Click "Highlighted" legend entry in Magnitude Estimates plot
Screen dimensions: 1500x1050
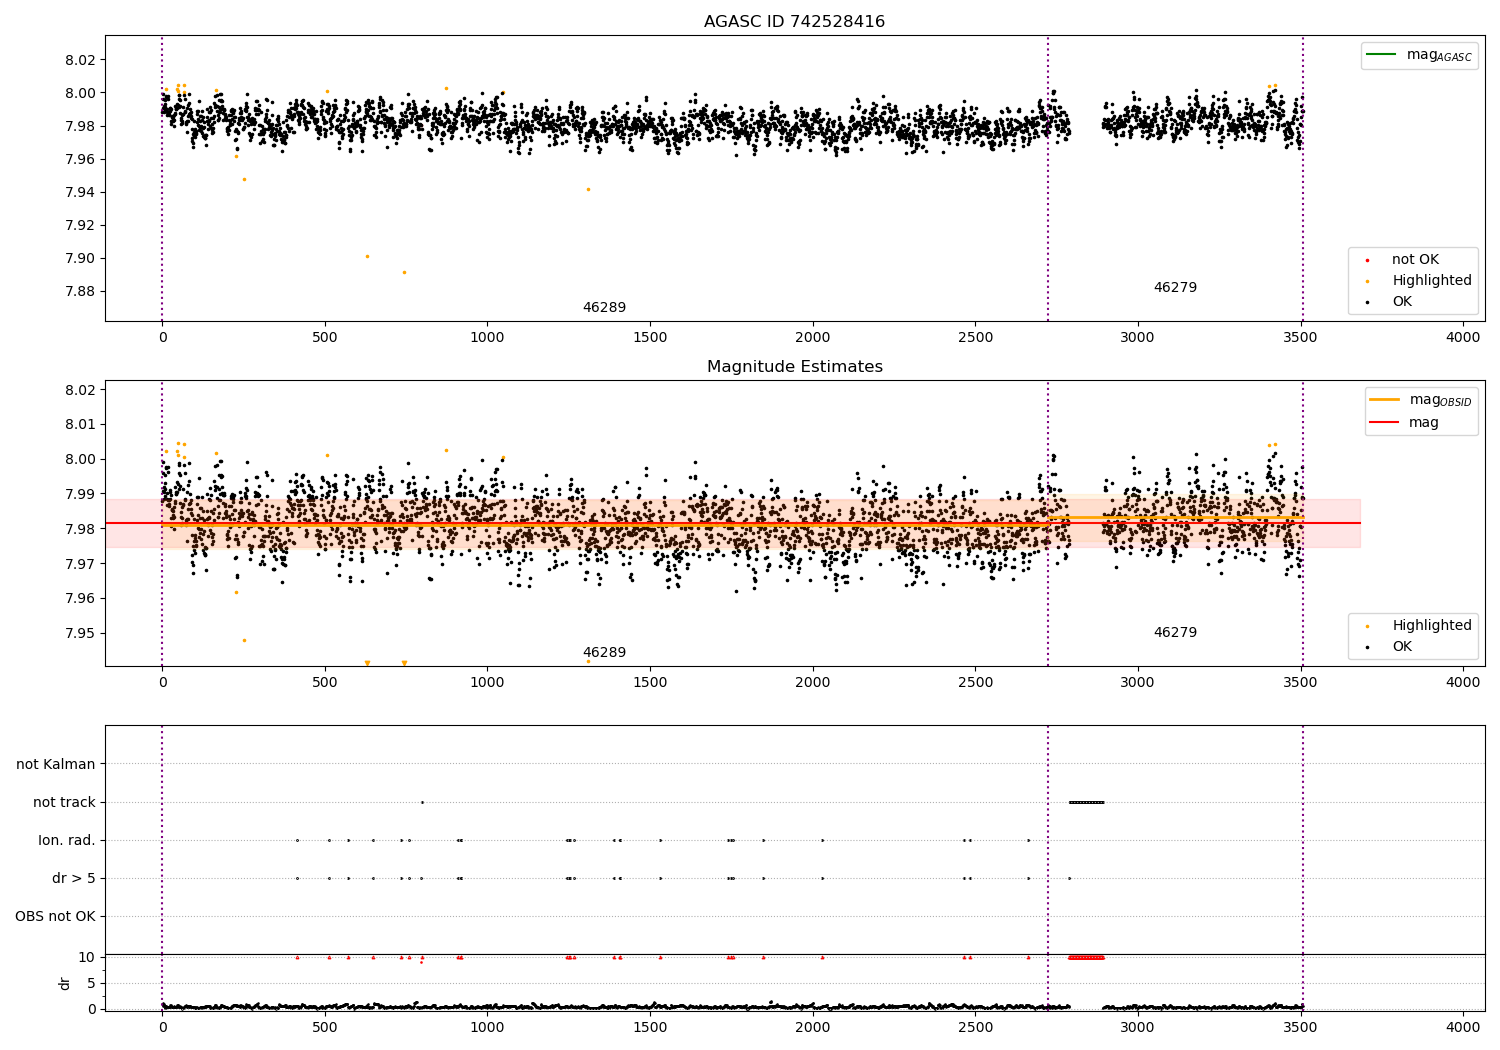click(x=1431, y=625)
